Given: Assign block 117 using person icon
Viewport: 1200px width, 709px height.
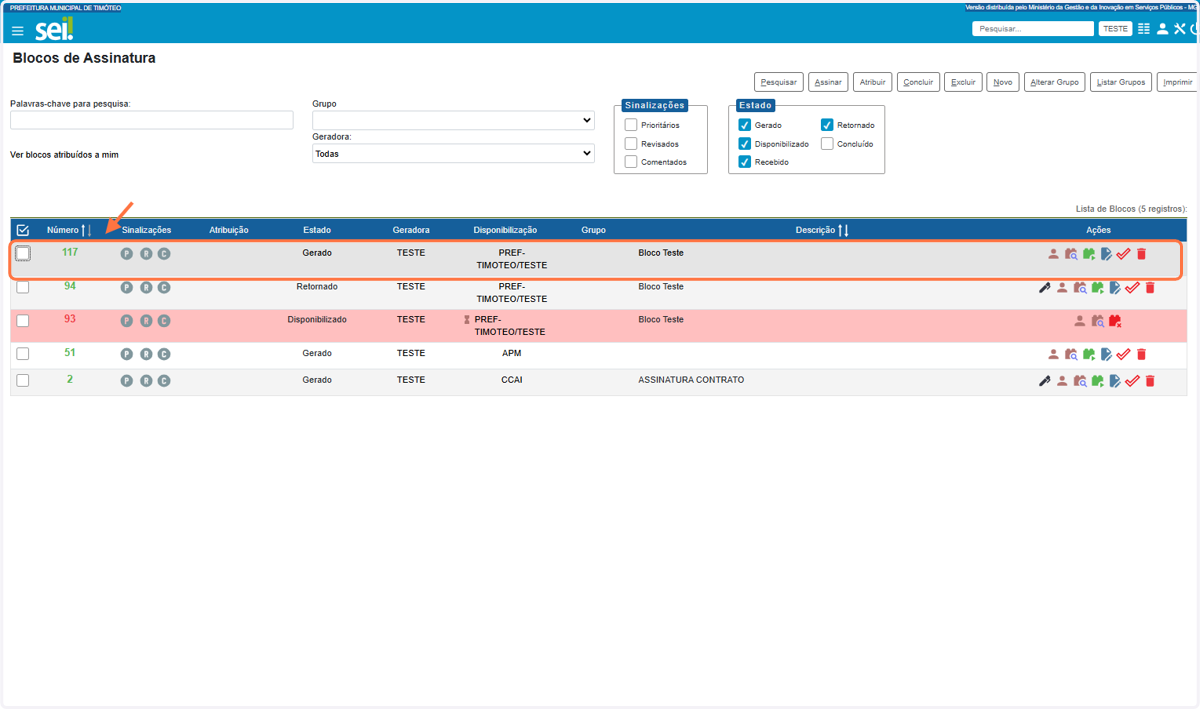Looking at the screenshot, I should point(1053,254).
